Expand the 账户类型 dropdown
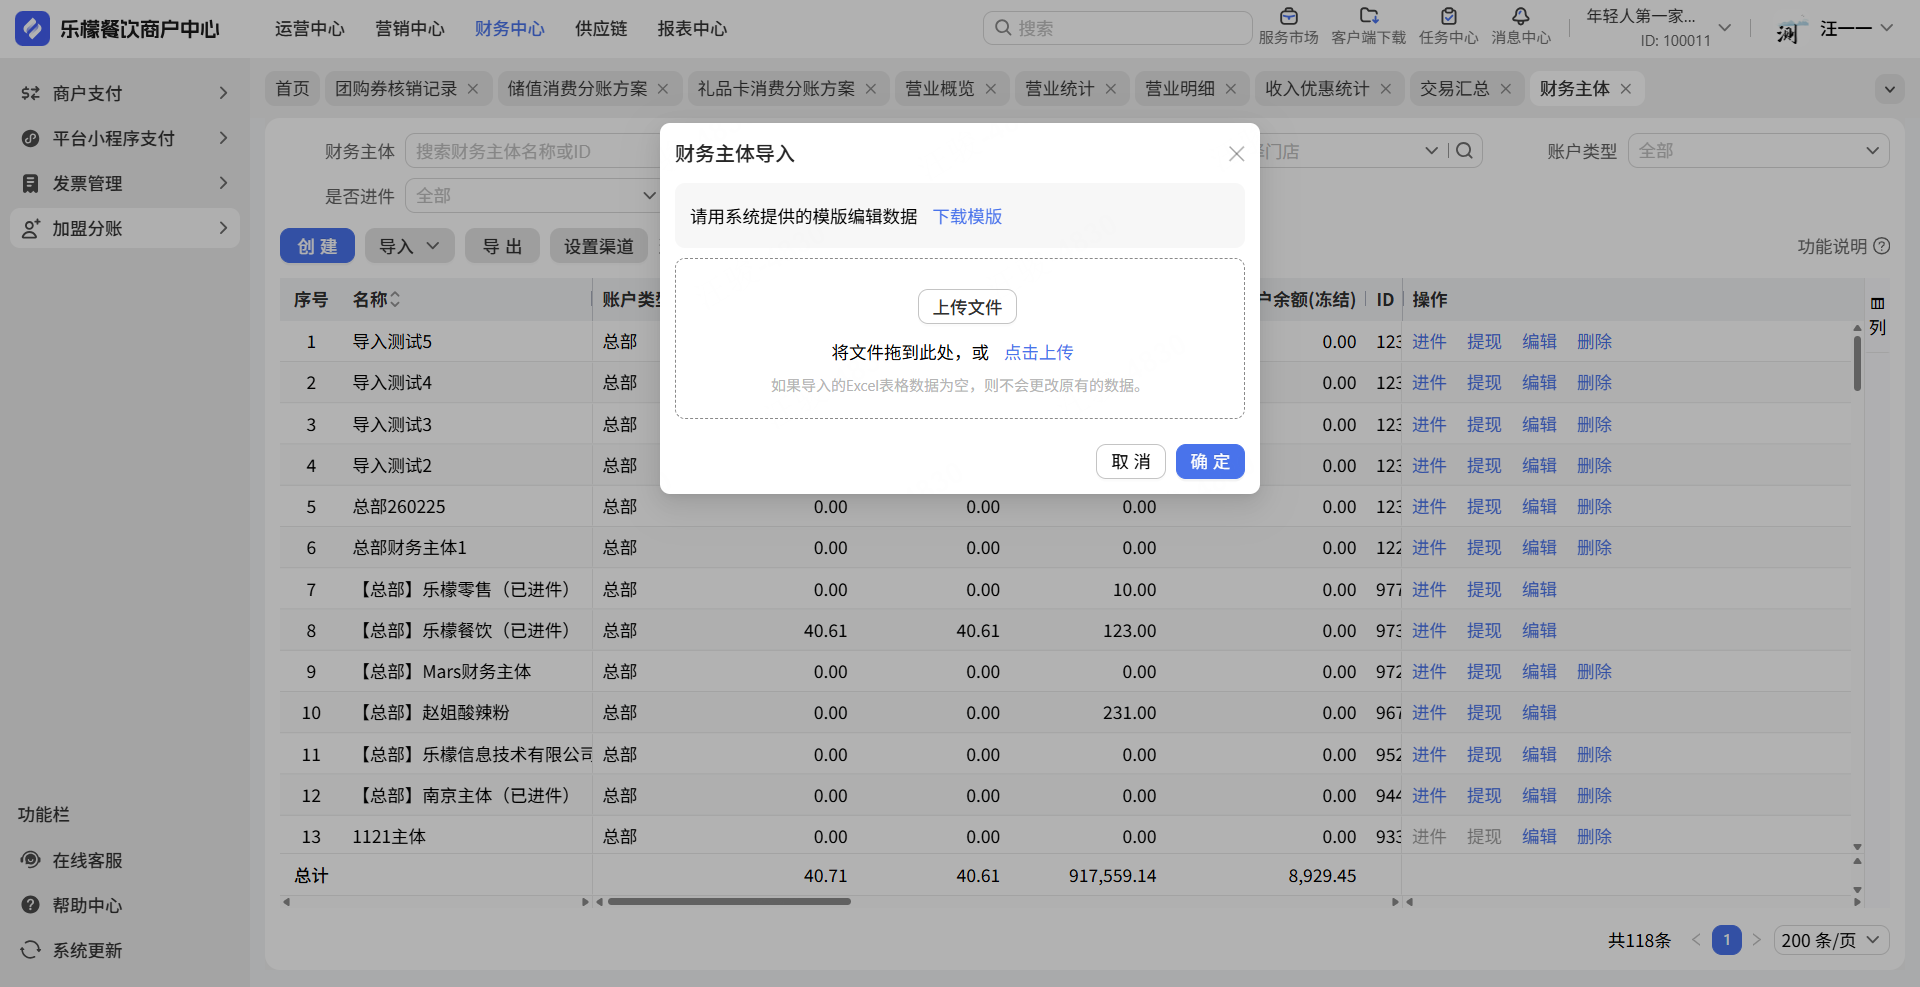This screenshot has height=987, width=1920. pos(1758,151)
